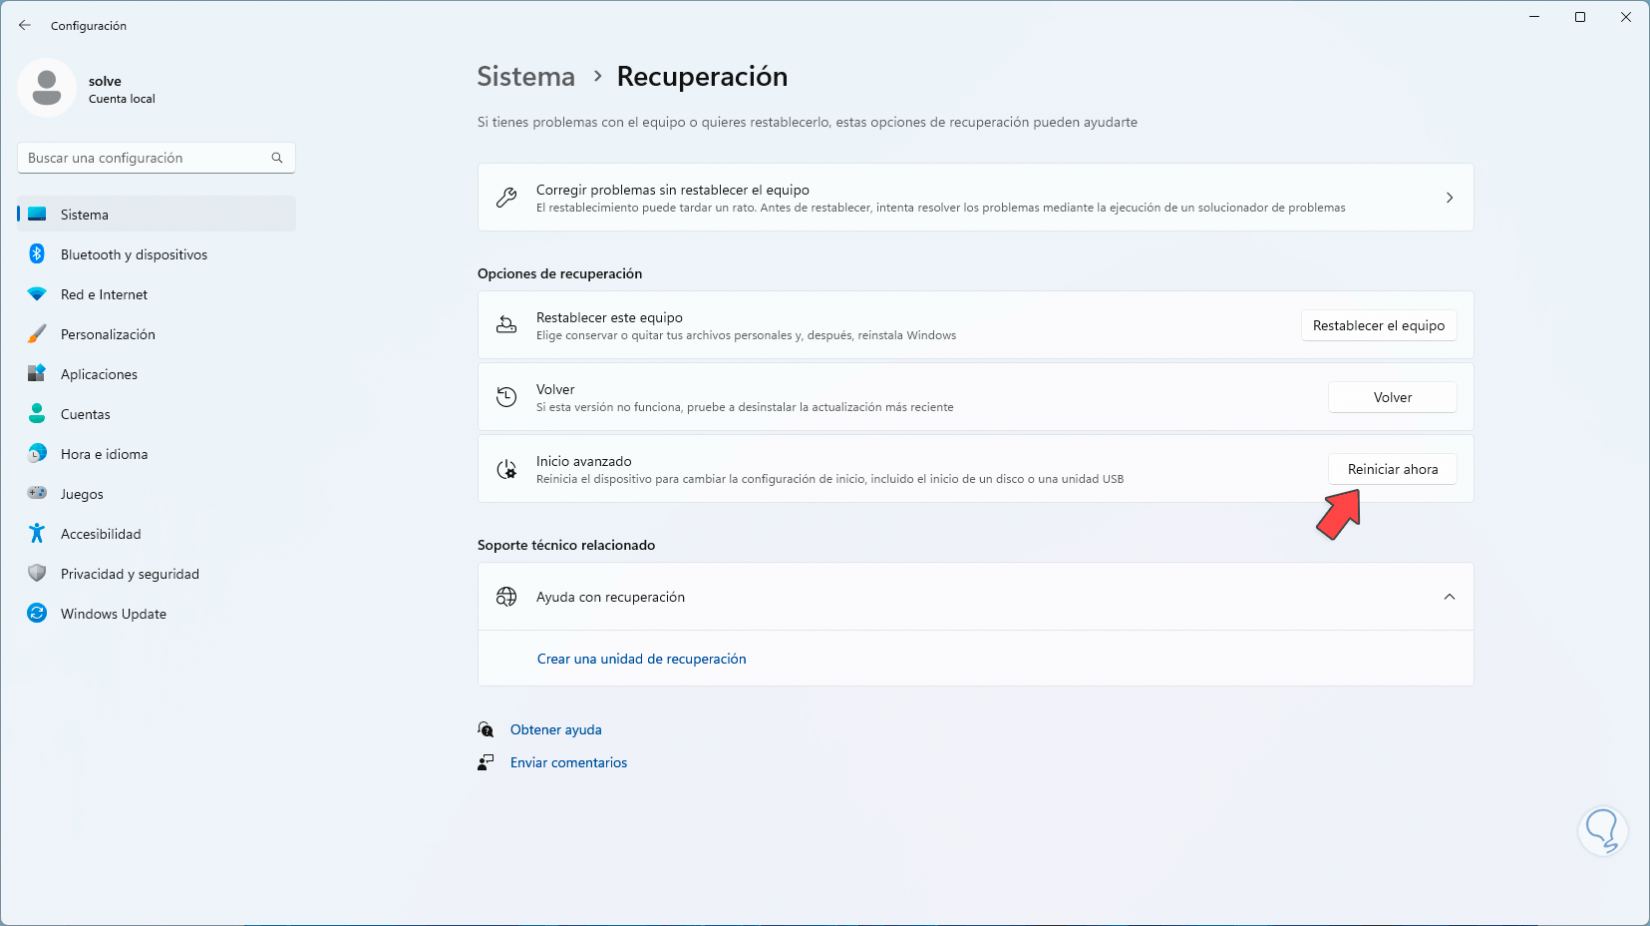Go to Hora e idioma
The image size is (1650, 926).
[x=157, y=454]
